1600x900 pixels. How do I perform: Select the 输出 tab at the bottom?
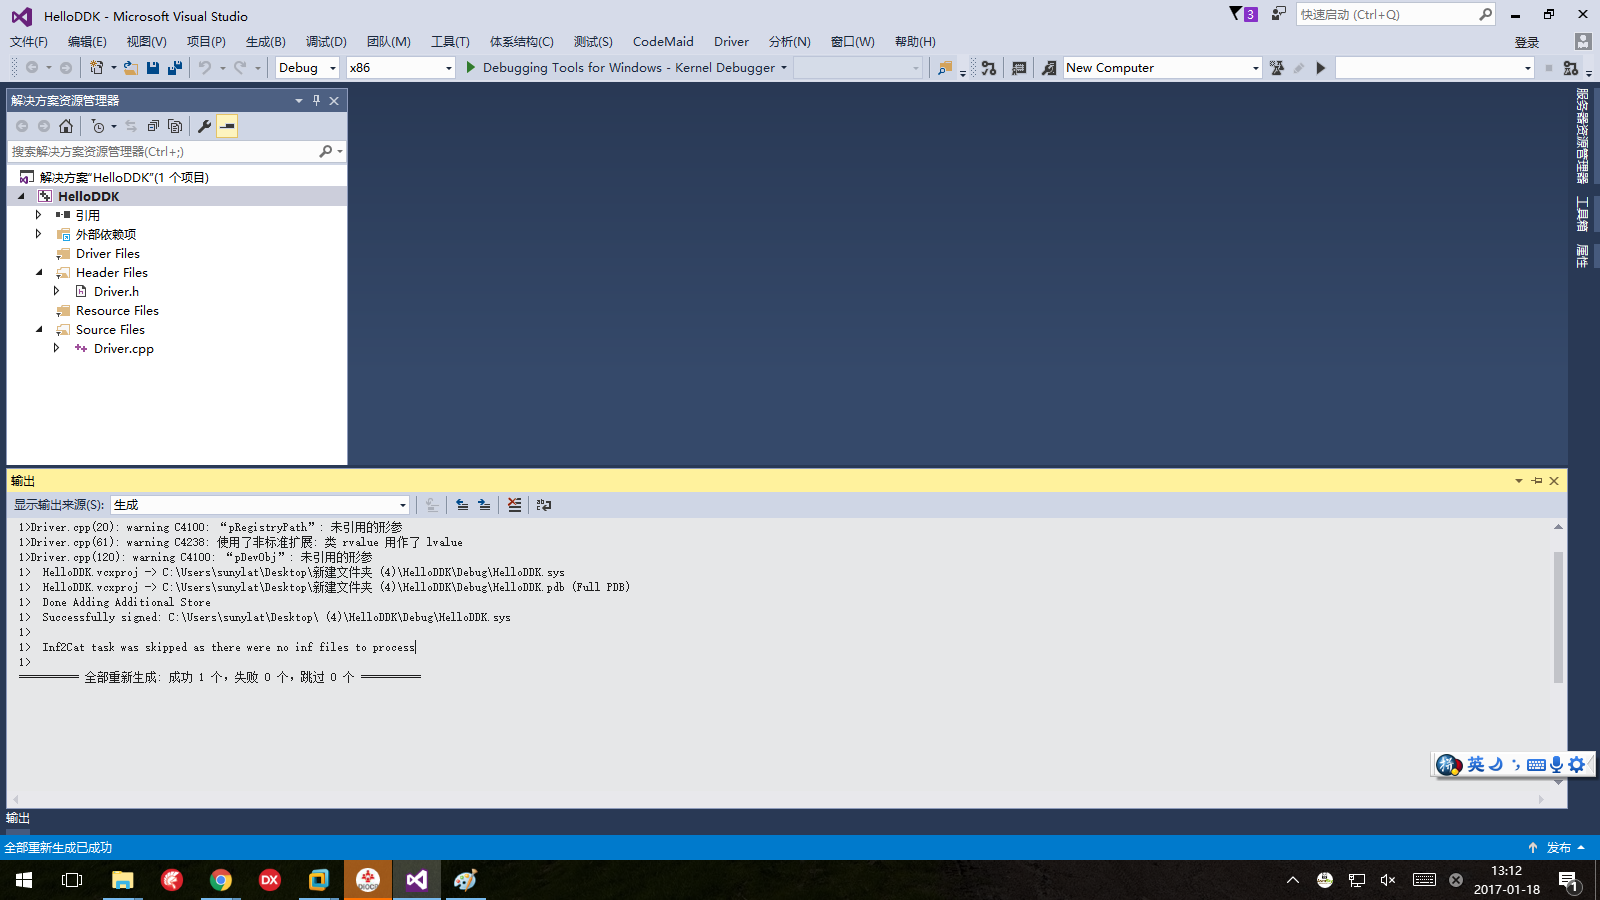[18, 818]
